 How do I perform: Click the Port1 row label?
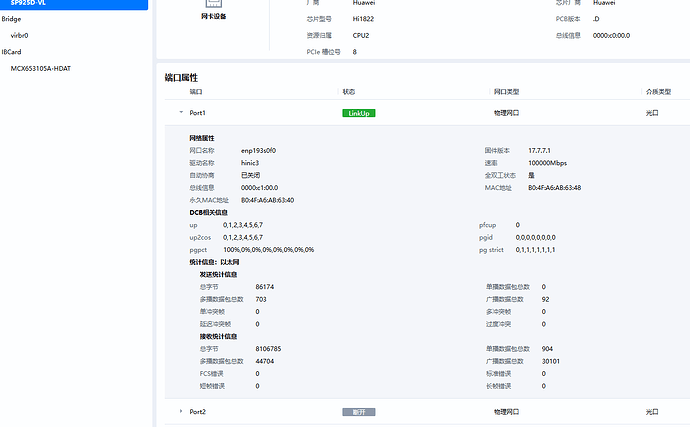(x=198, y=113)
